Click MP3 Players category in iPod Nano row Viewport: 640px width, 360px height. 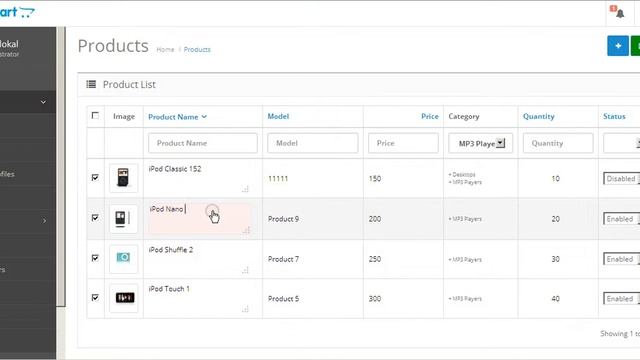click(465, 219)
